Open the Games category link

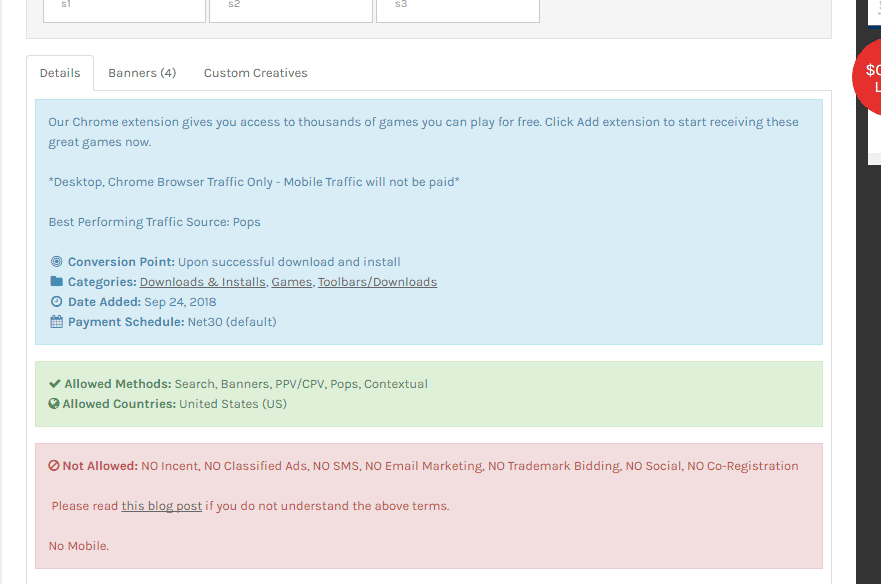point(292,282)
